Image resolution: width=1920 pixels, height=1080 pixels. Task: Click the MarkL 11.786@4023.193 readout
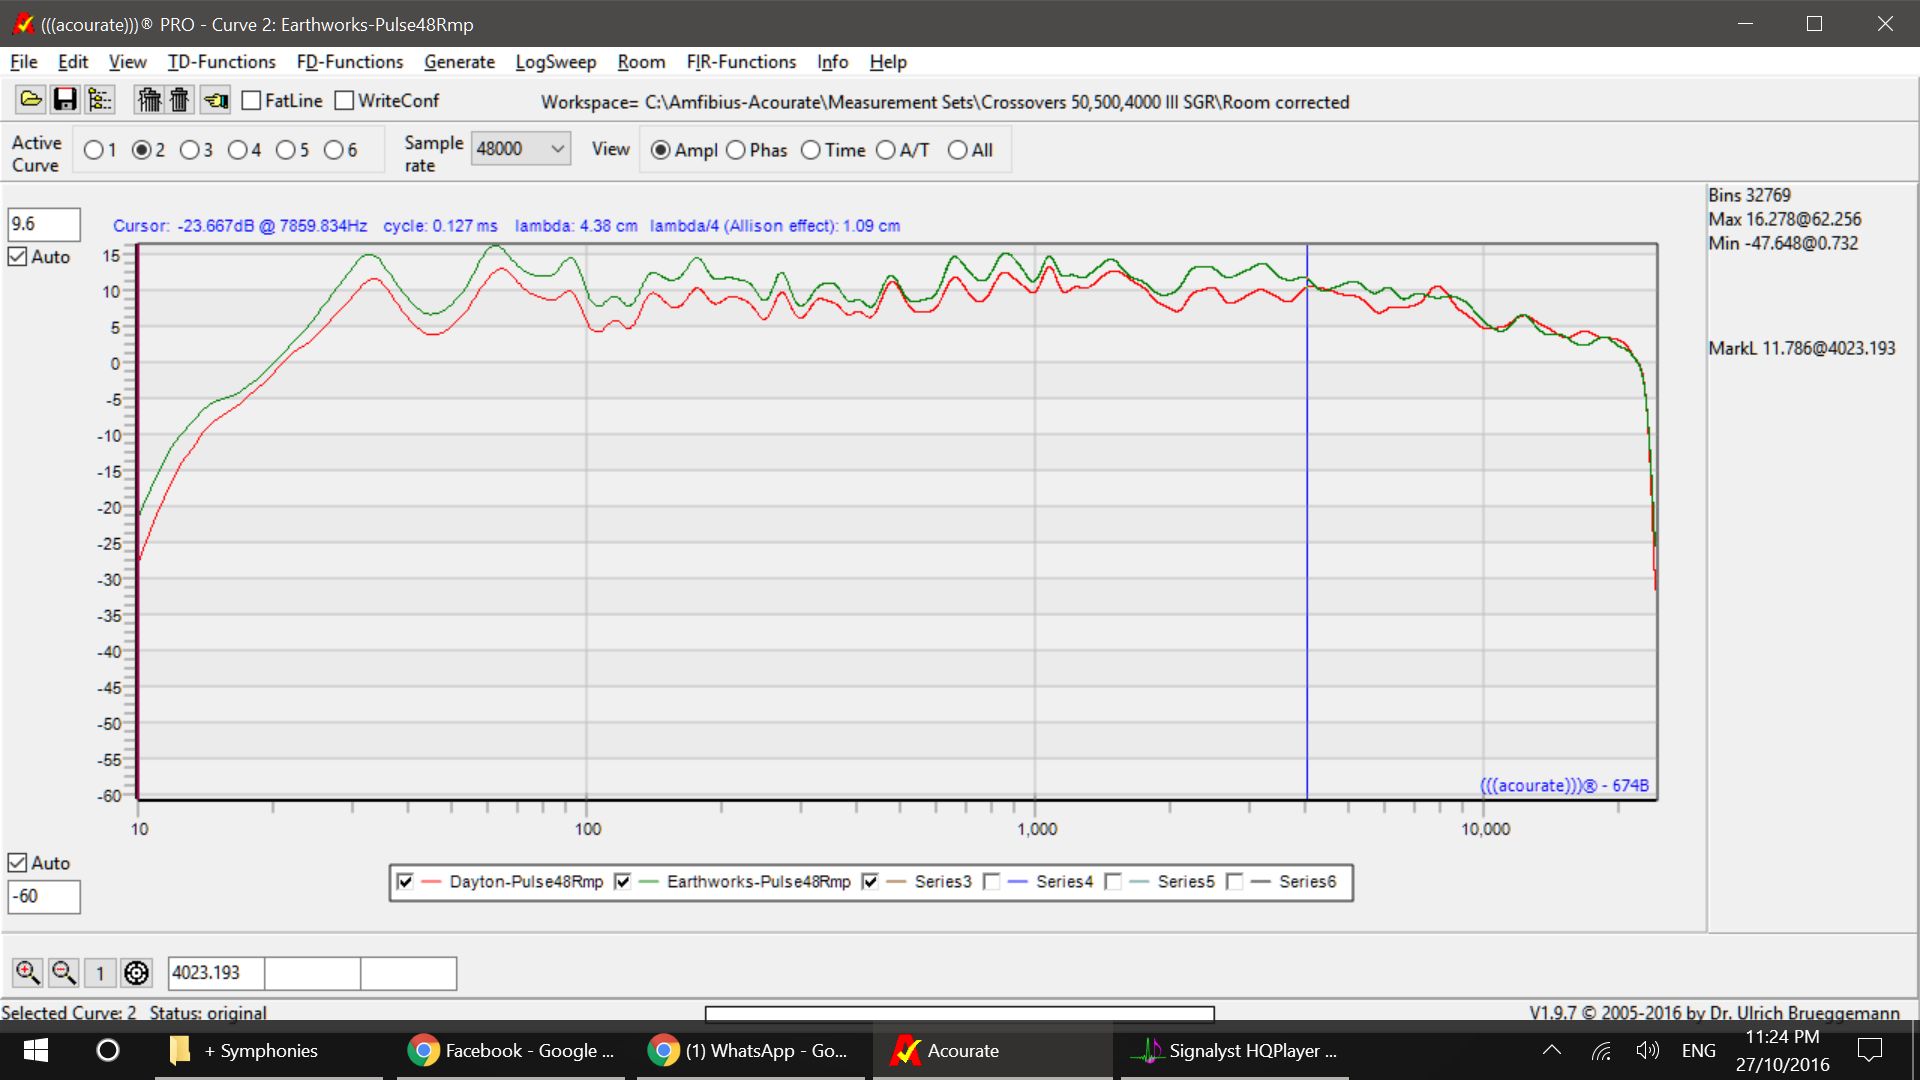(x=1801, y=348)
